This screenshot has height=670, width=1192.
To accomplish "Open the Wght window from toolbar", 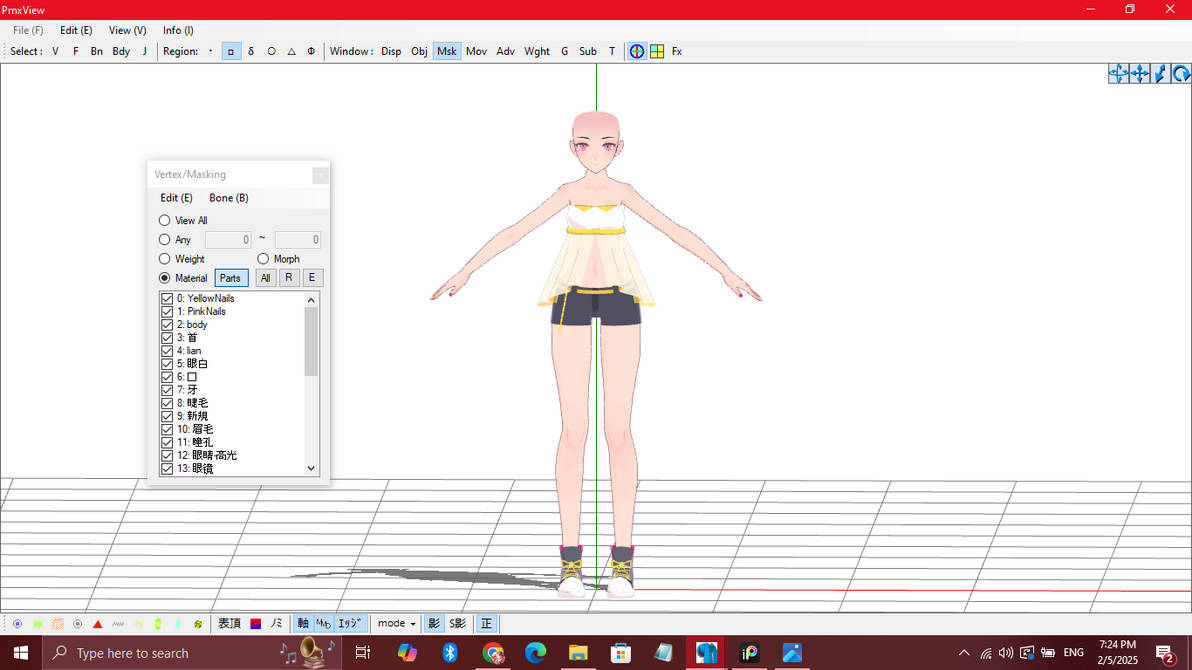I will pos(537,52).
